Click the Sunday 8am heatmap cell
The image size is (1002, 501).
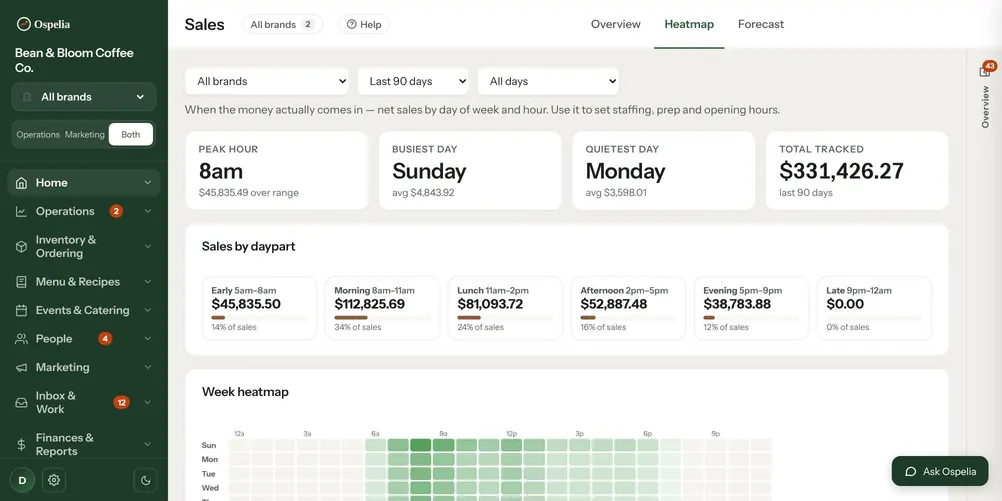click(420, 445)
